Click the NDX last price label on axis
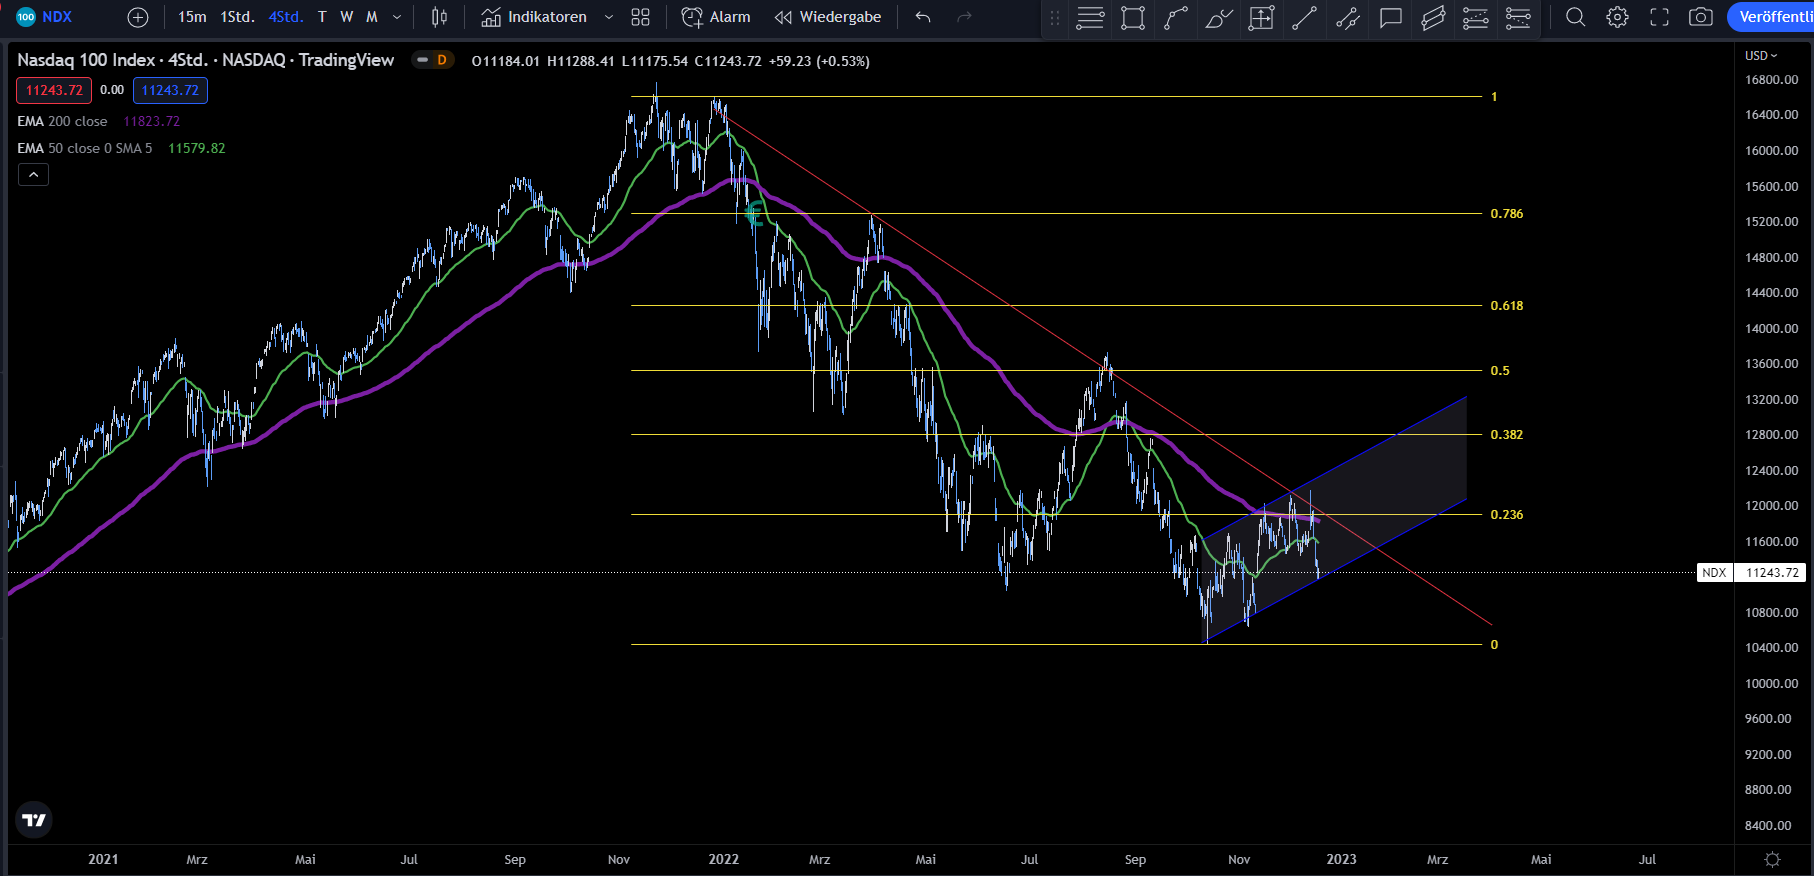 (1751, 573)
